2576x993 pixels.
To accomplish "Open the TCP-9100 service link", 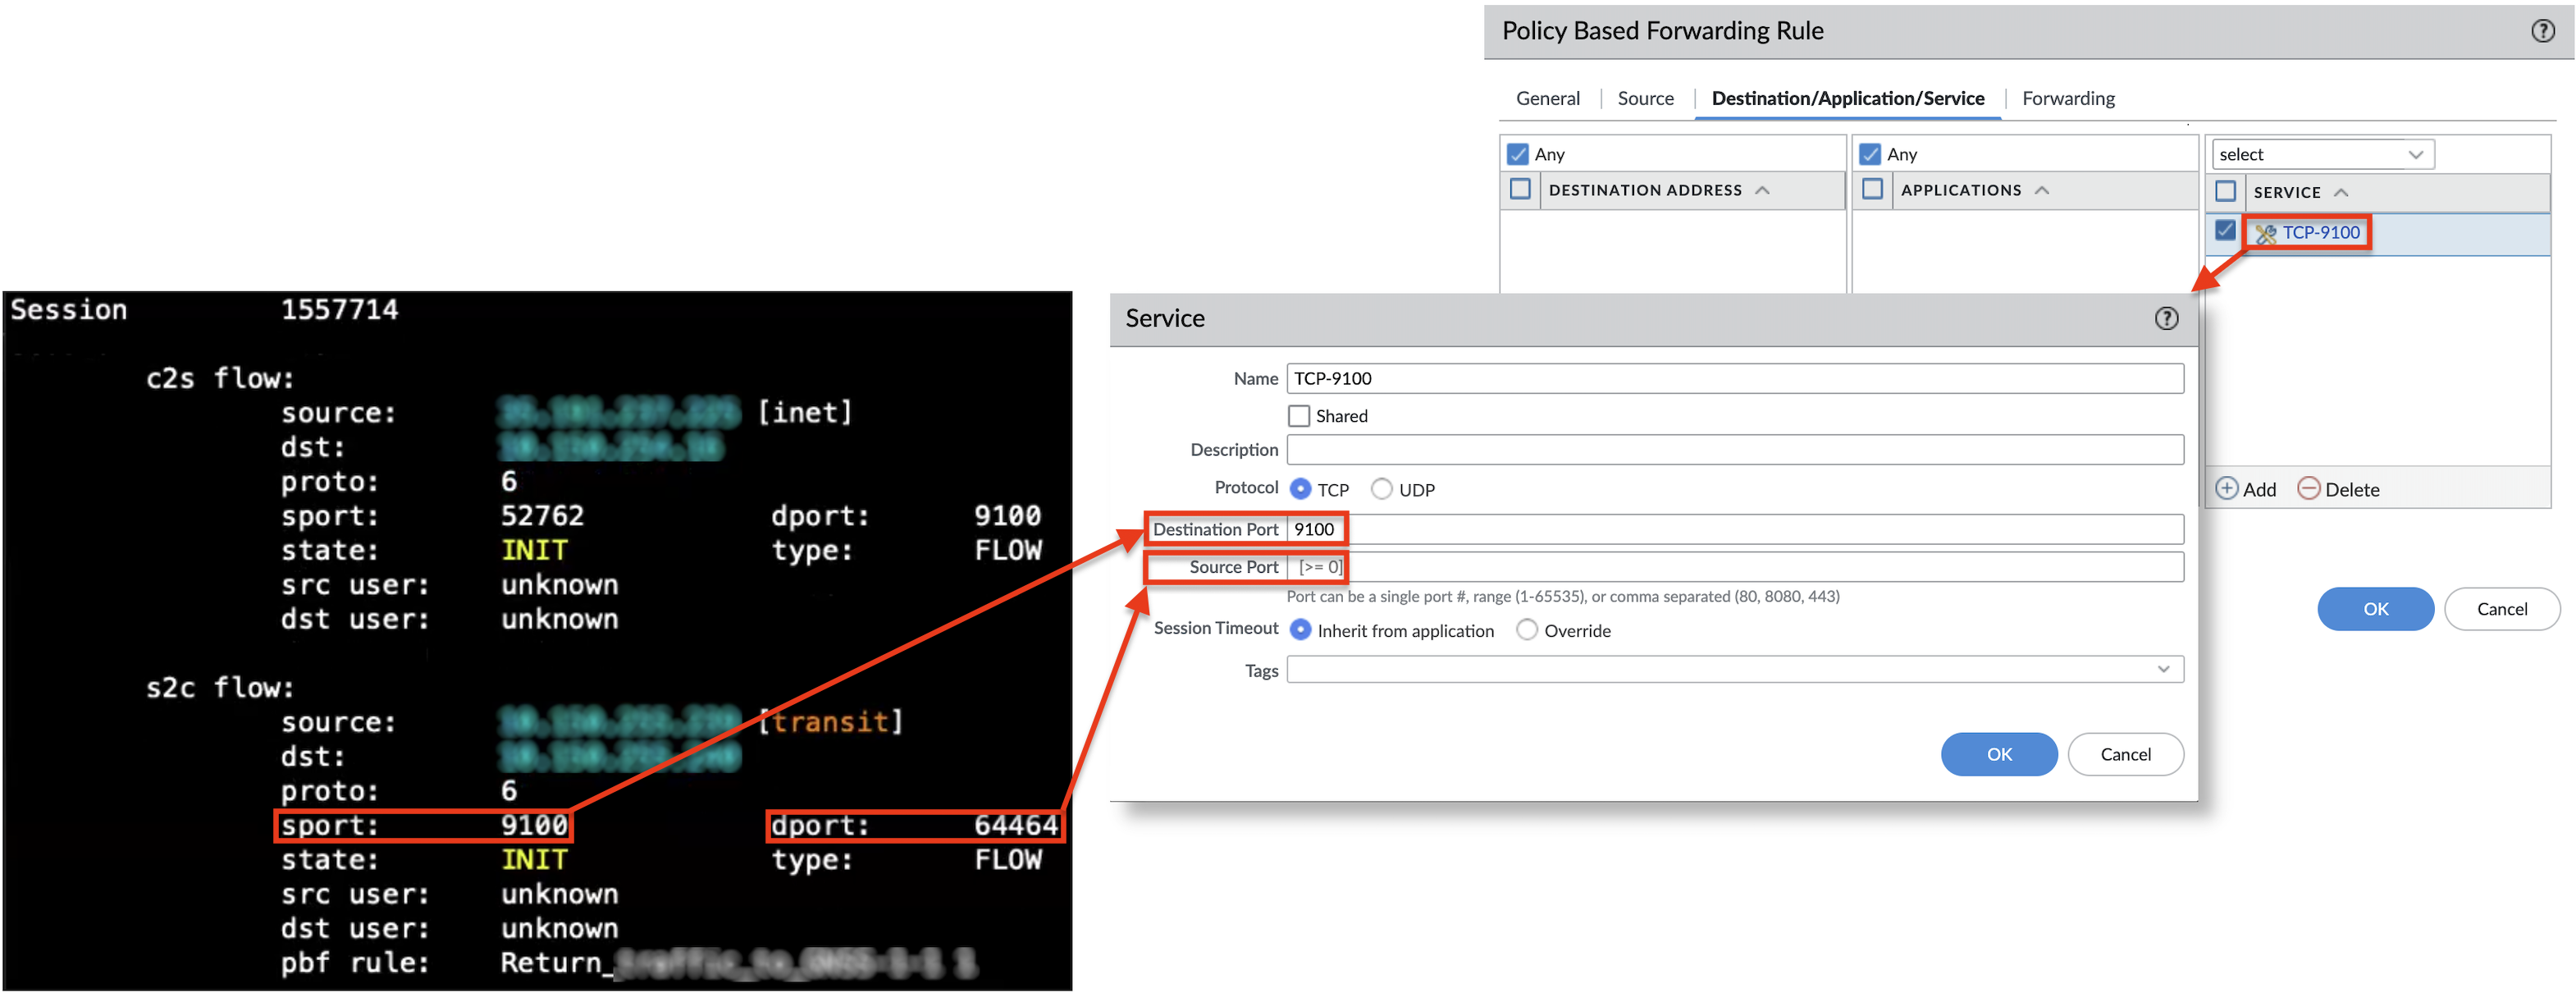I will (2320, 232).
